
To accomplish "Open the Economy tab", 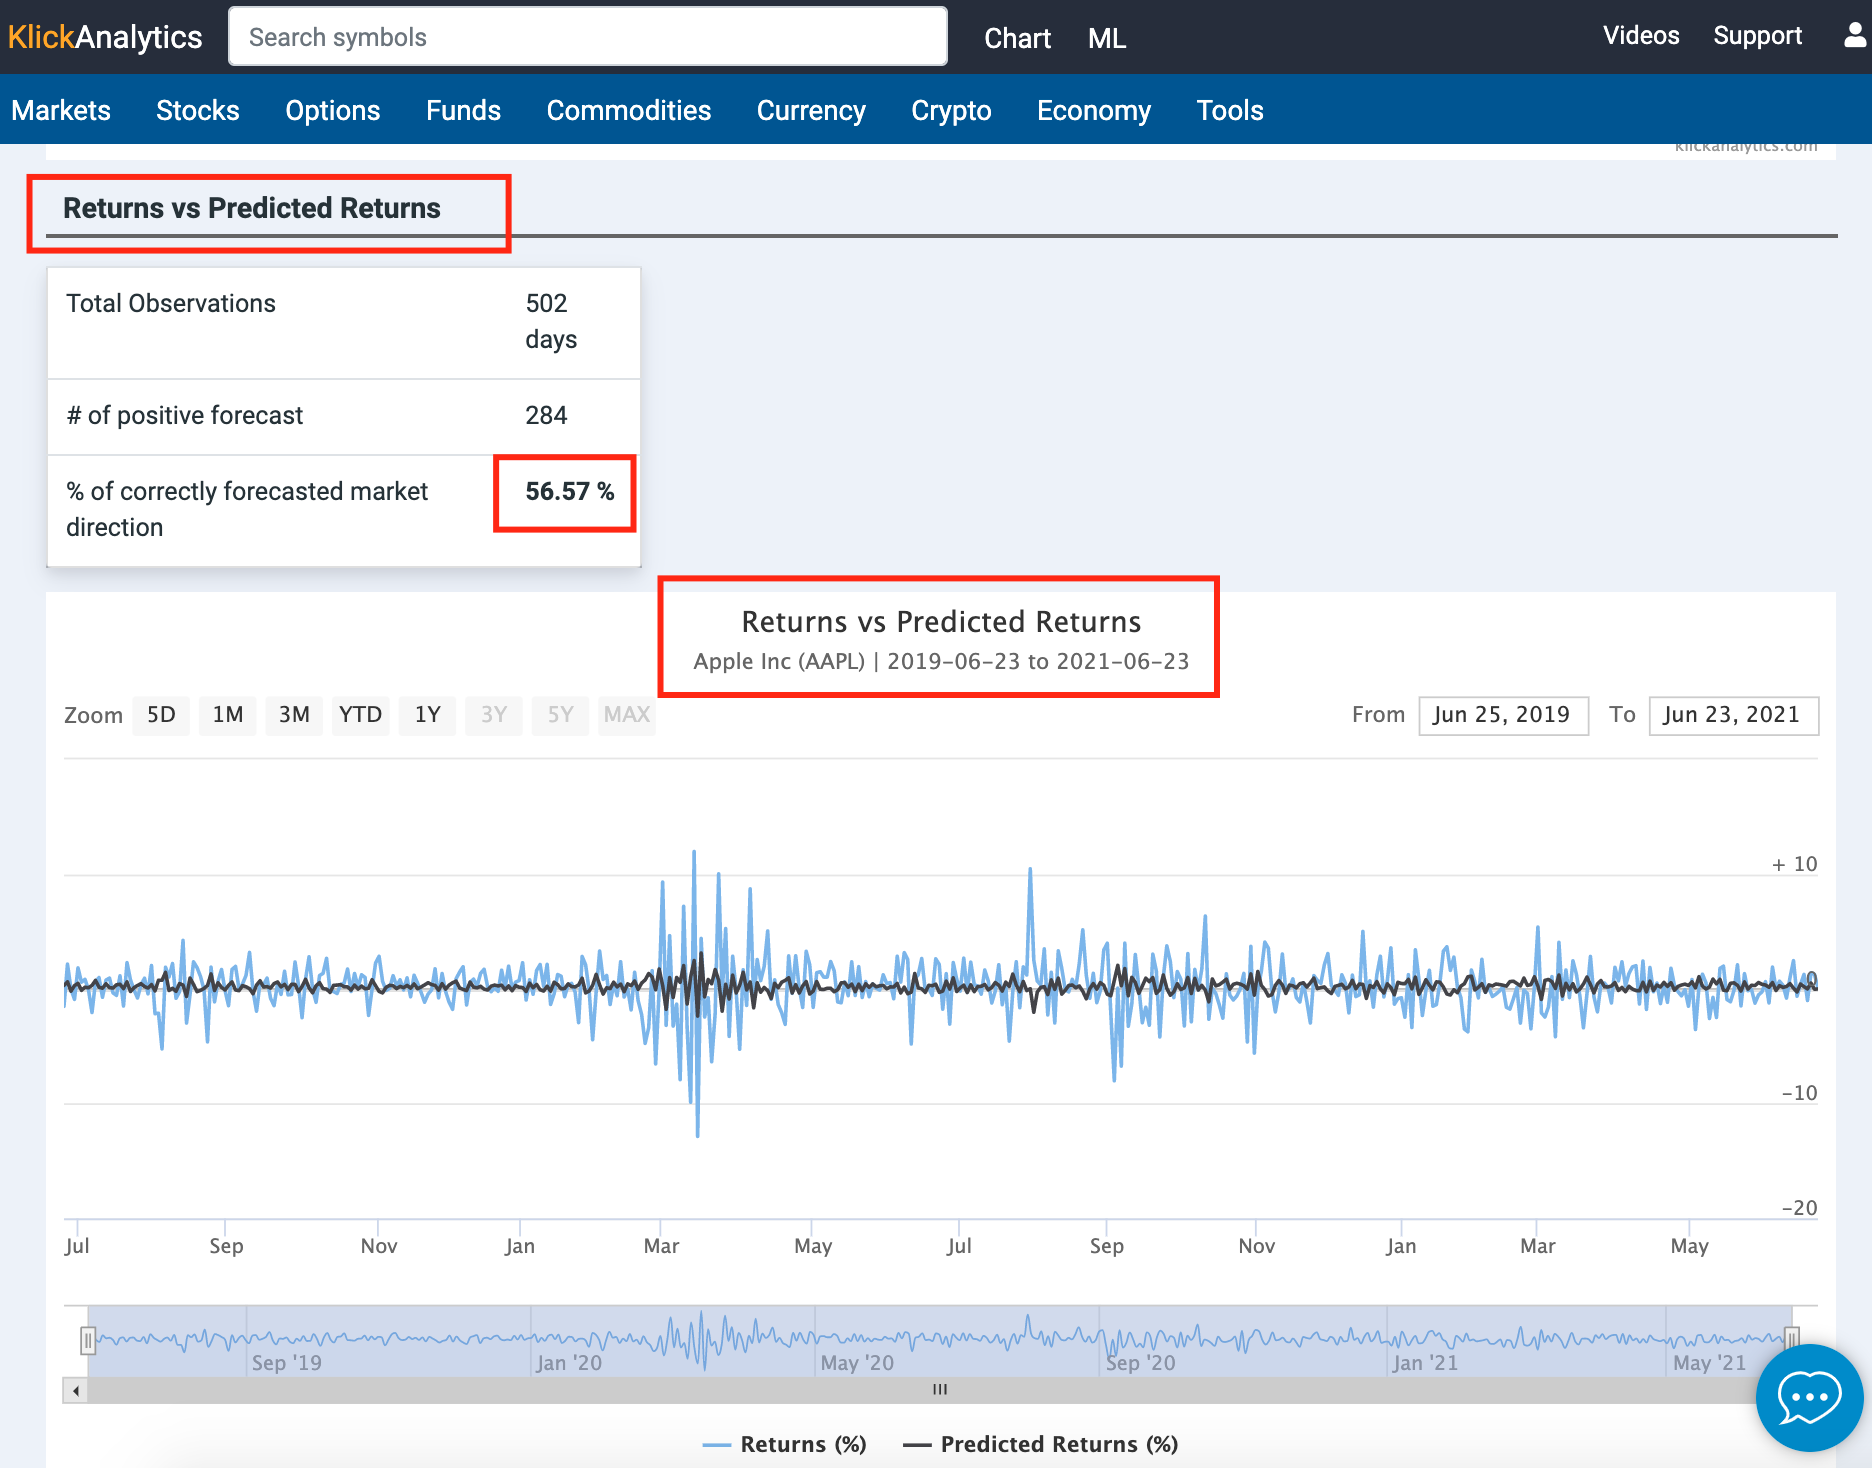I will click(x=1094, y=110).
